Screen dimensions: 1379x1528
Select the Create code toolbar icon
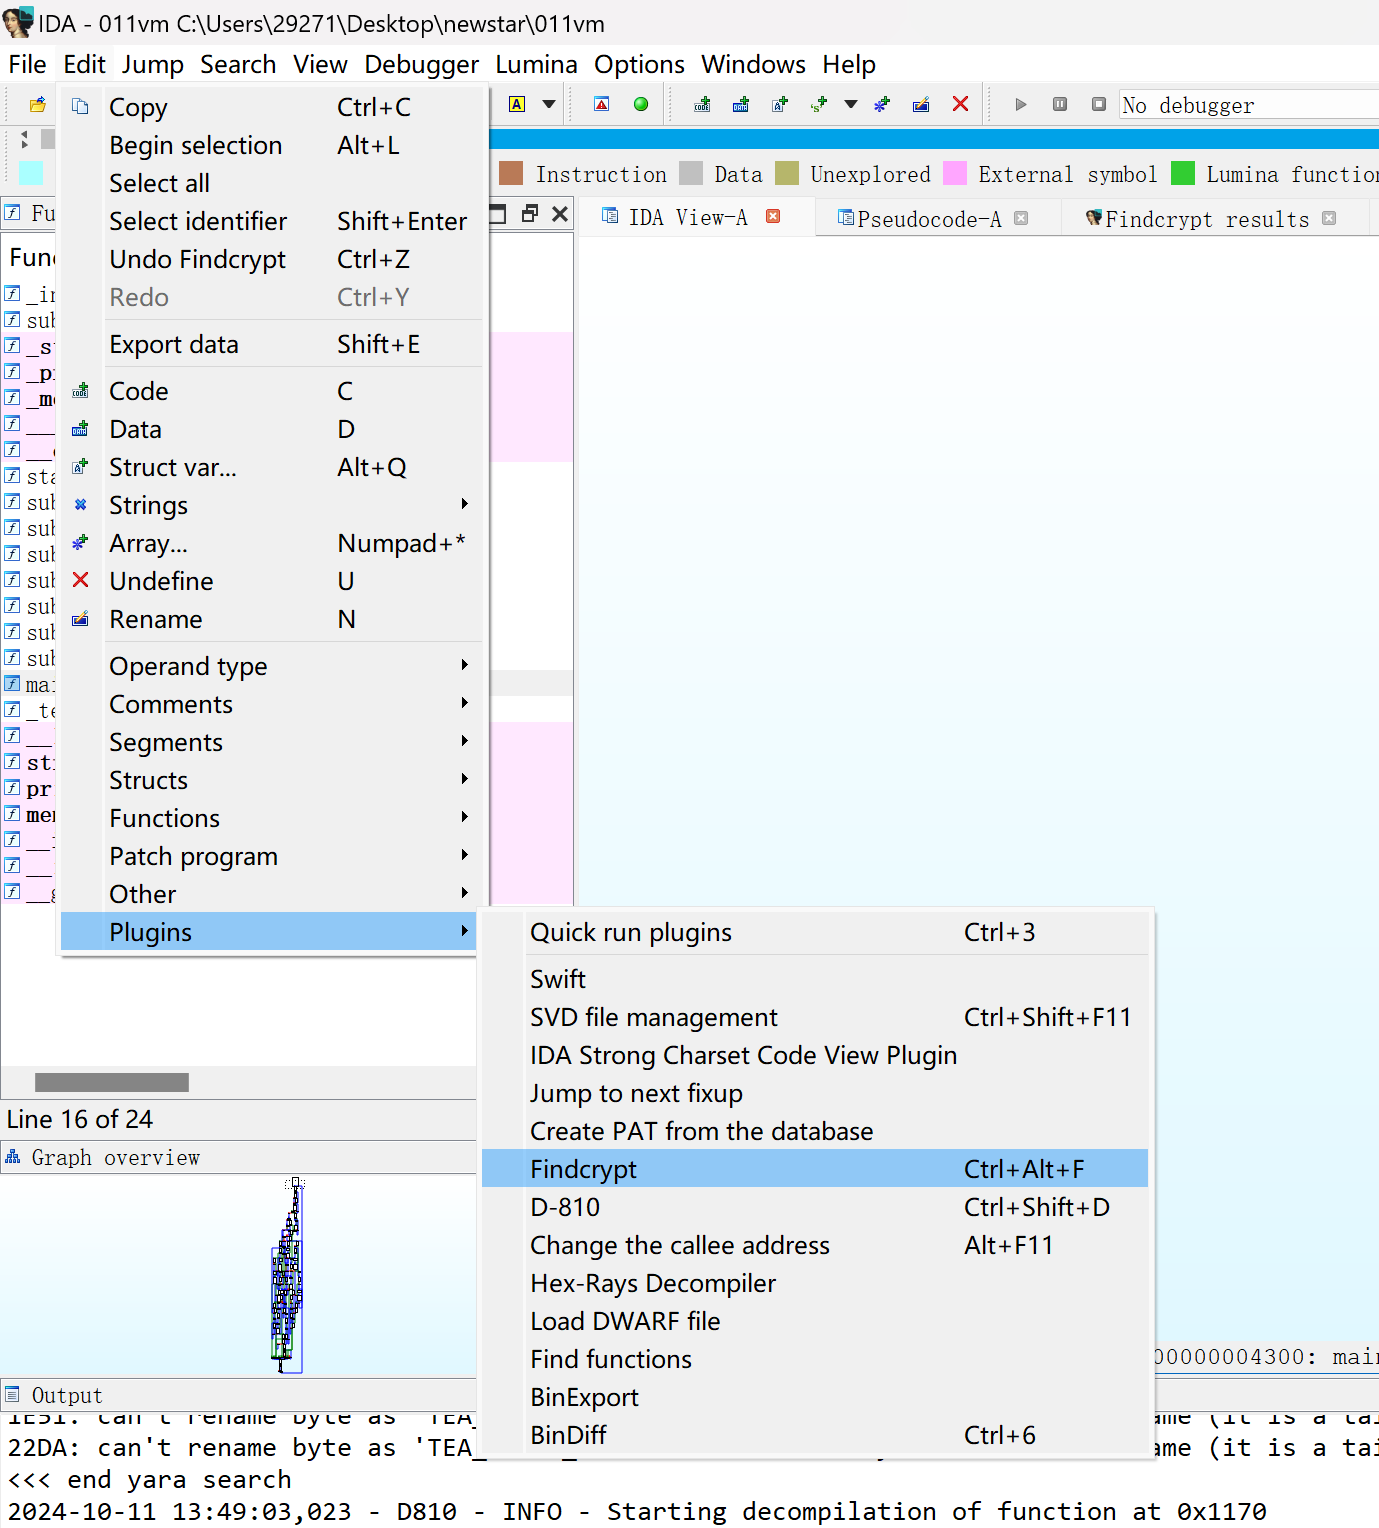(701, 103)
